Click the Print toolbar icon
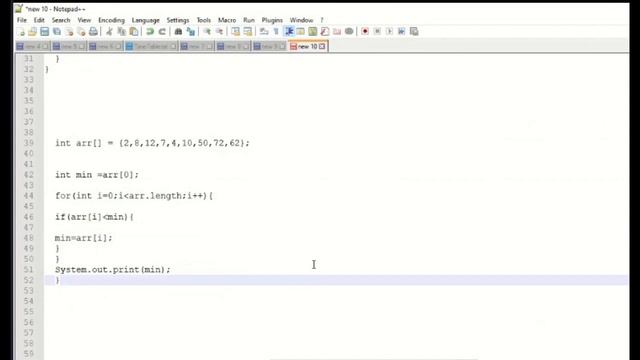The width and height of the screenshot is (640, 360). tap(93, 31)
